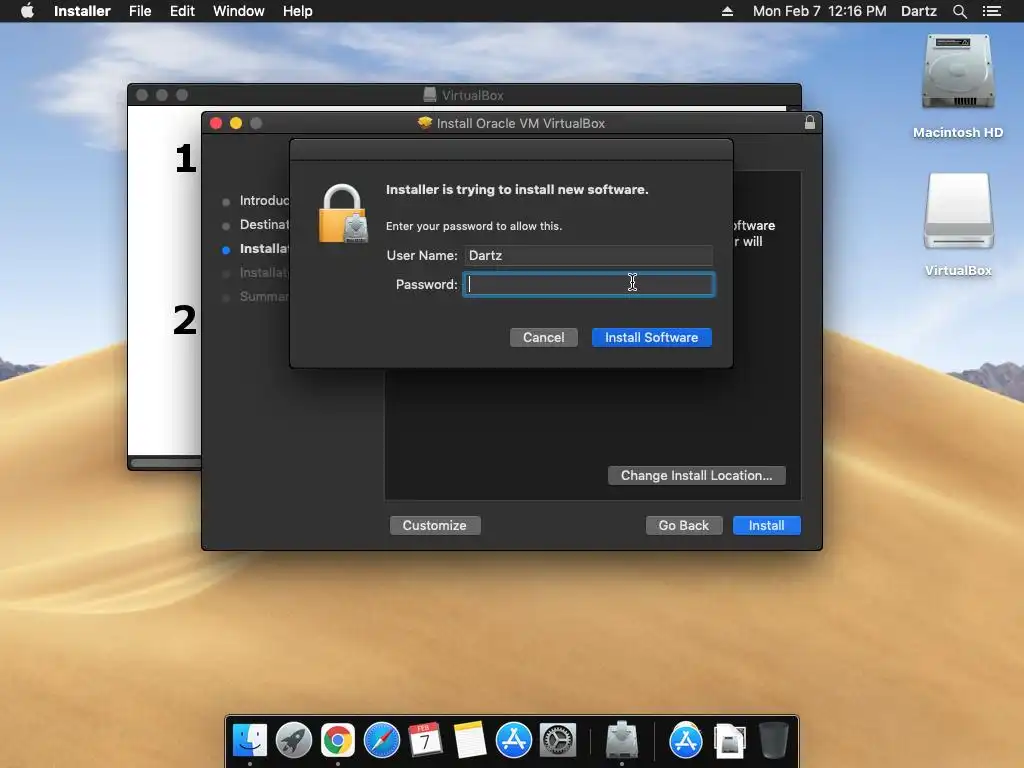
Task: Open the Help menu
Action: coord(297,11)
